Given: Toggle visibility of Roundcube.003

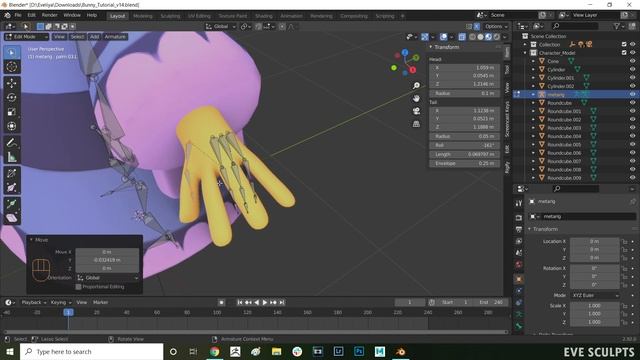Looking at the screenshot, I should click(x=632, y=128).
